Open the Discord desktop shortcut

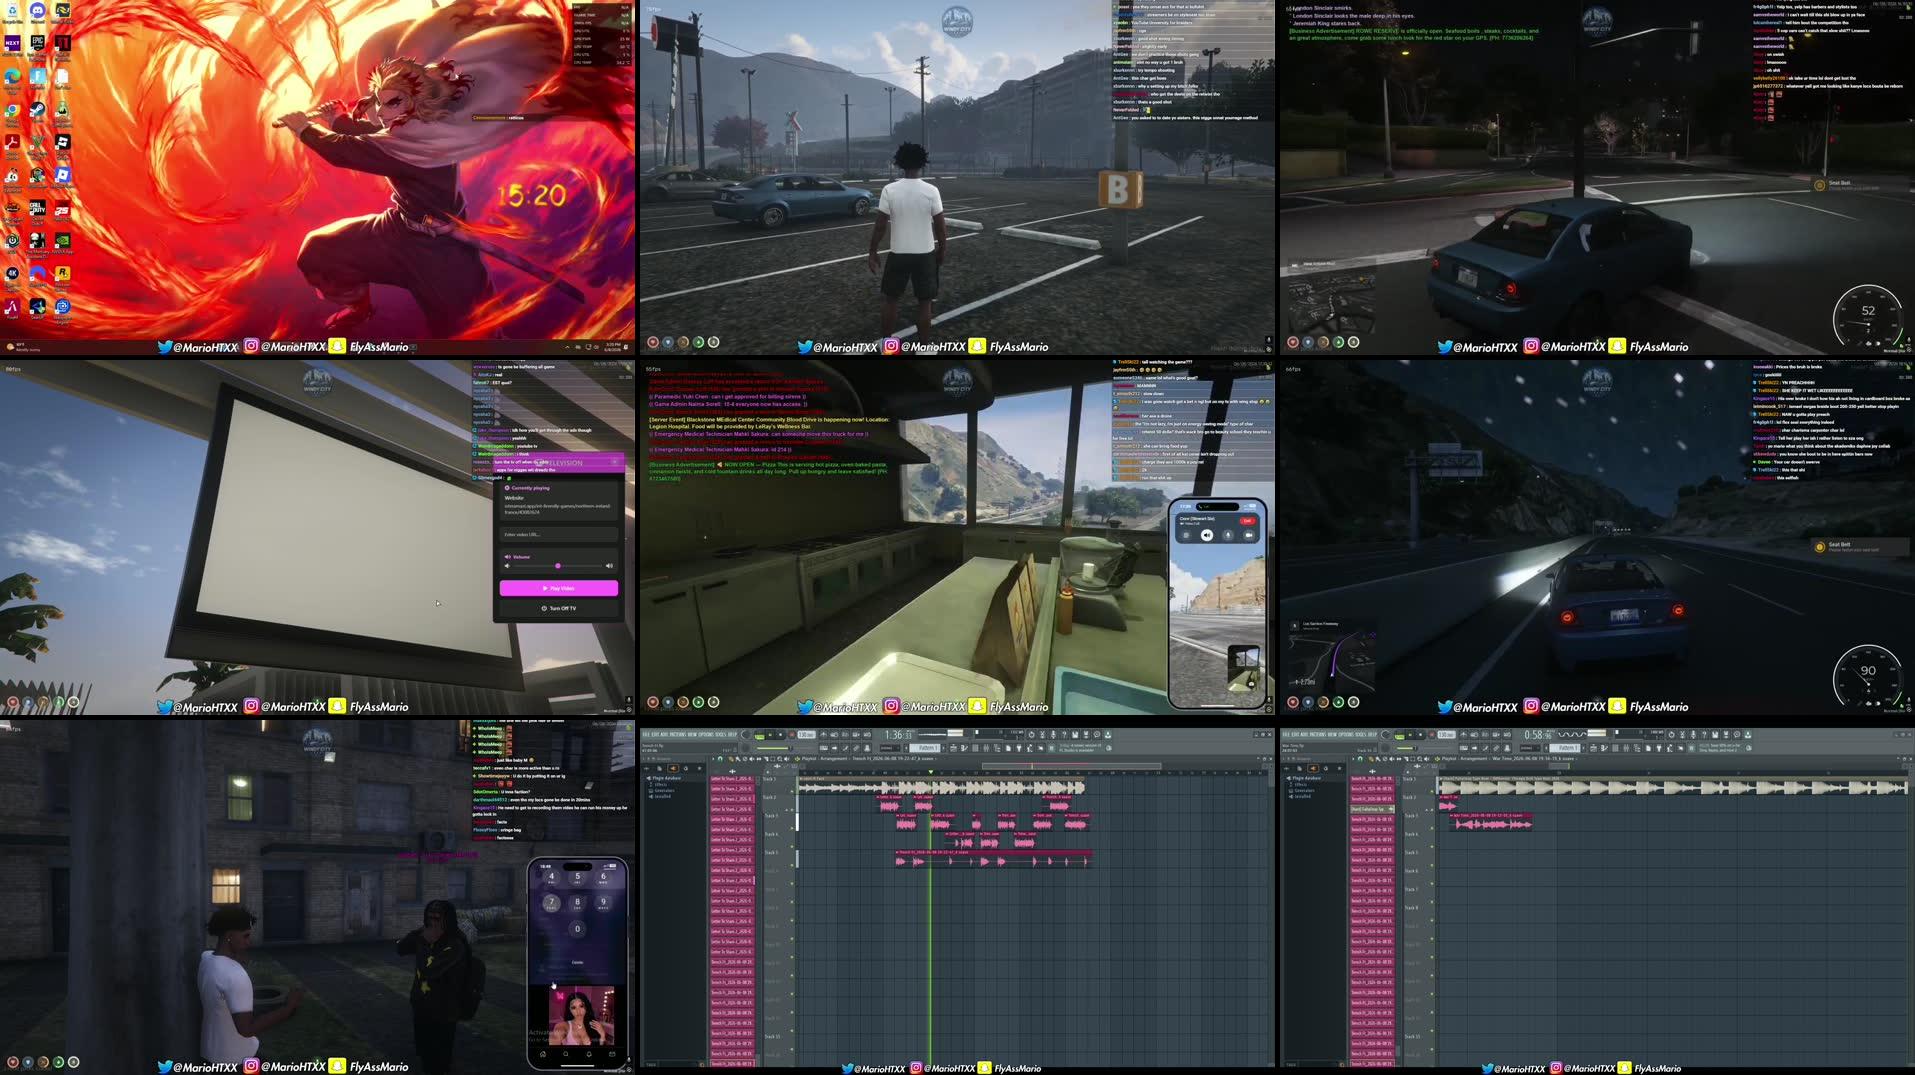click(38, 10)
